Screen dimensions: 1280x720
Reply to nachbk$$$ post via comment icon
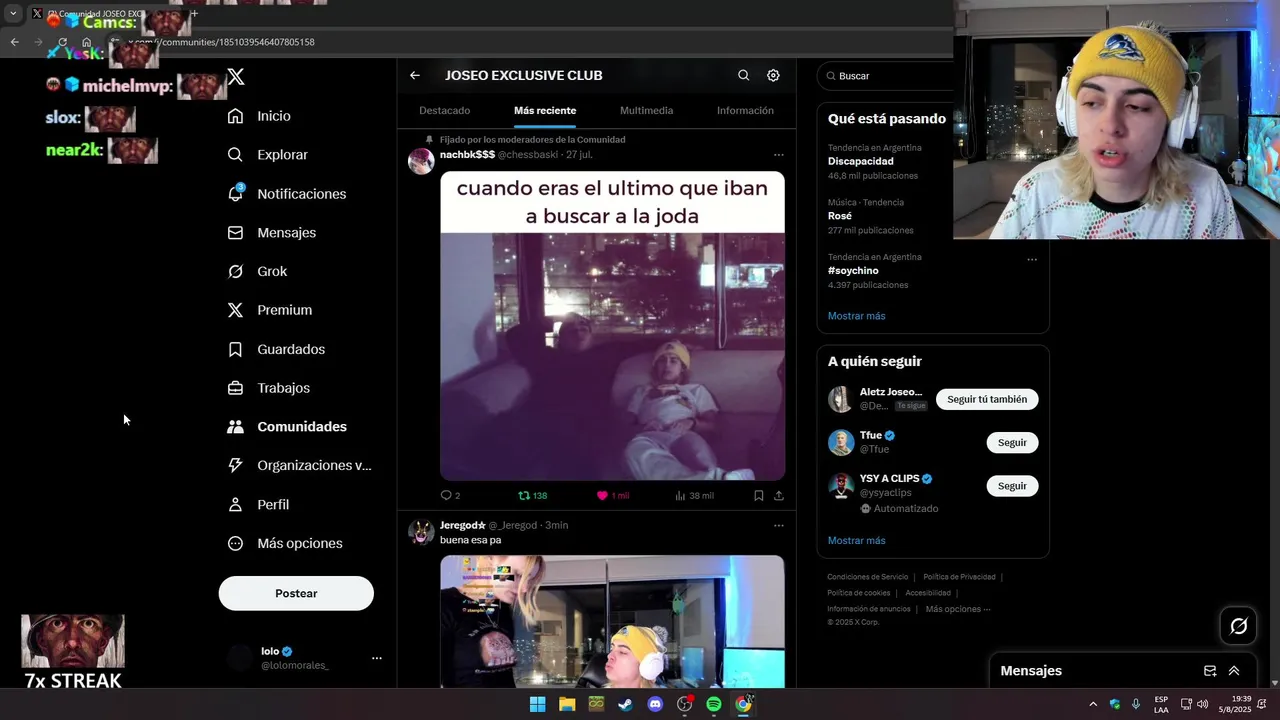446,496
